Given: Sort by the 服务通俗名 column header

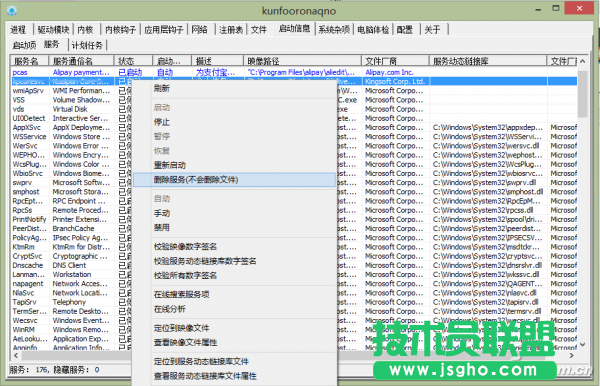Looking at the screenshot, I should tap(82, 61).
